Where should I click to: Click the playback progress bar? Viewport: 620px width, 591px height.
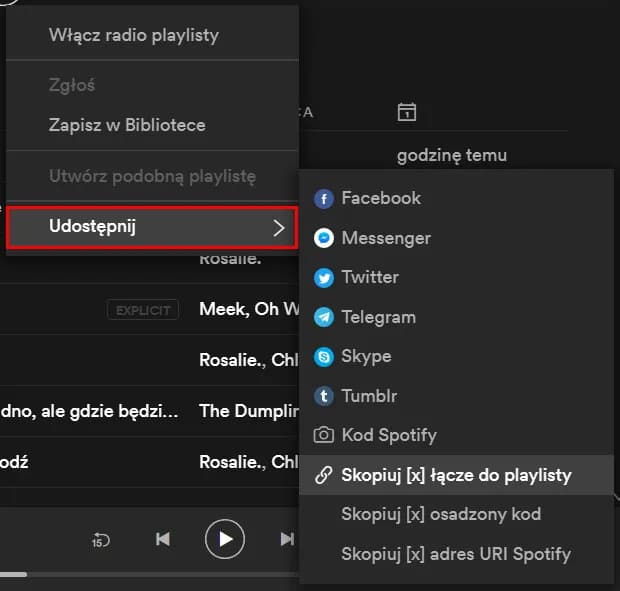click(13, 574)
